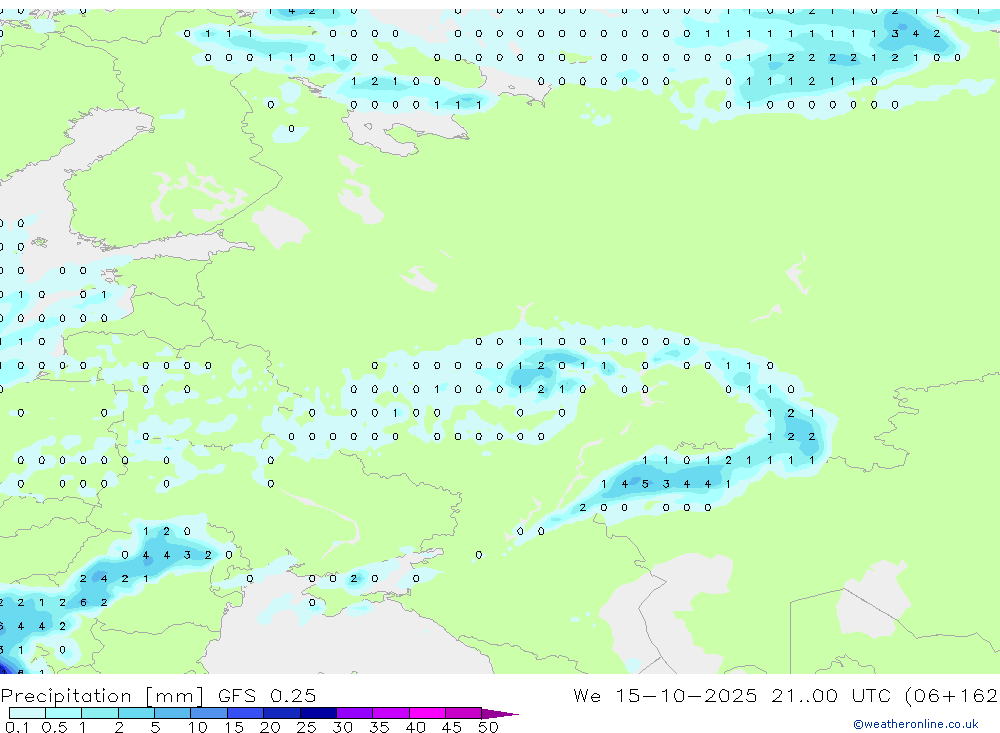This screenshot has width=1000, height=733.
Task: Click the 45–50 mm dark magenta legend swatch
Action: click(x=463, y=713)
